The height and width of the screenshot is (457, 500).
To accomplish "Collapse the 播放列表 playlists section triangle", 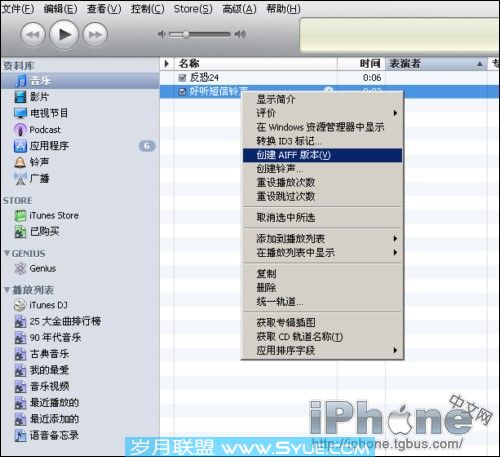I will point(7,289).
